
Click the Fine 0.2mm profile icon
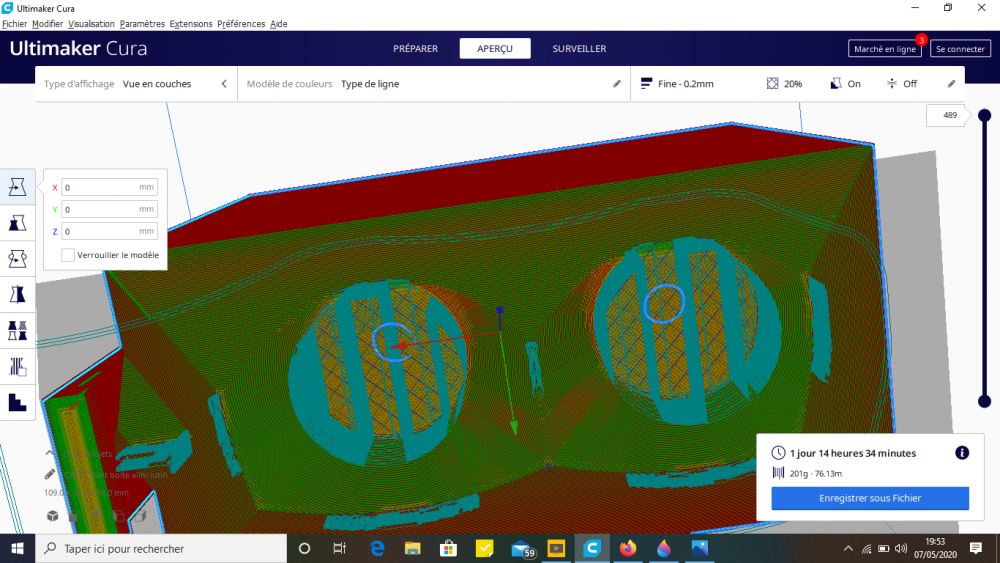pos(646,84)
